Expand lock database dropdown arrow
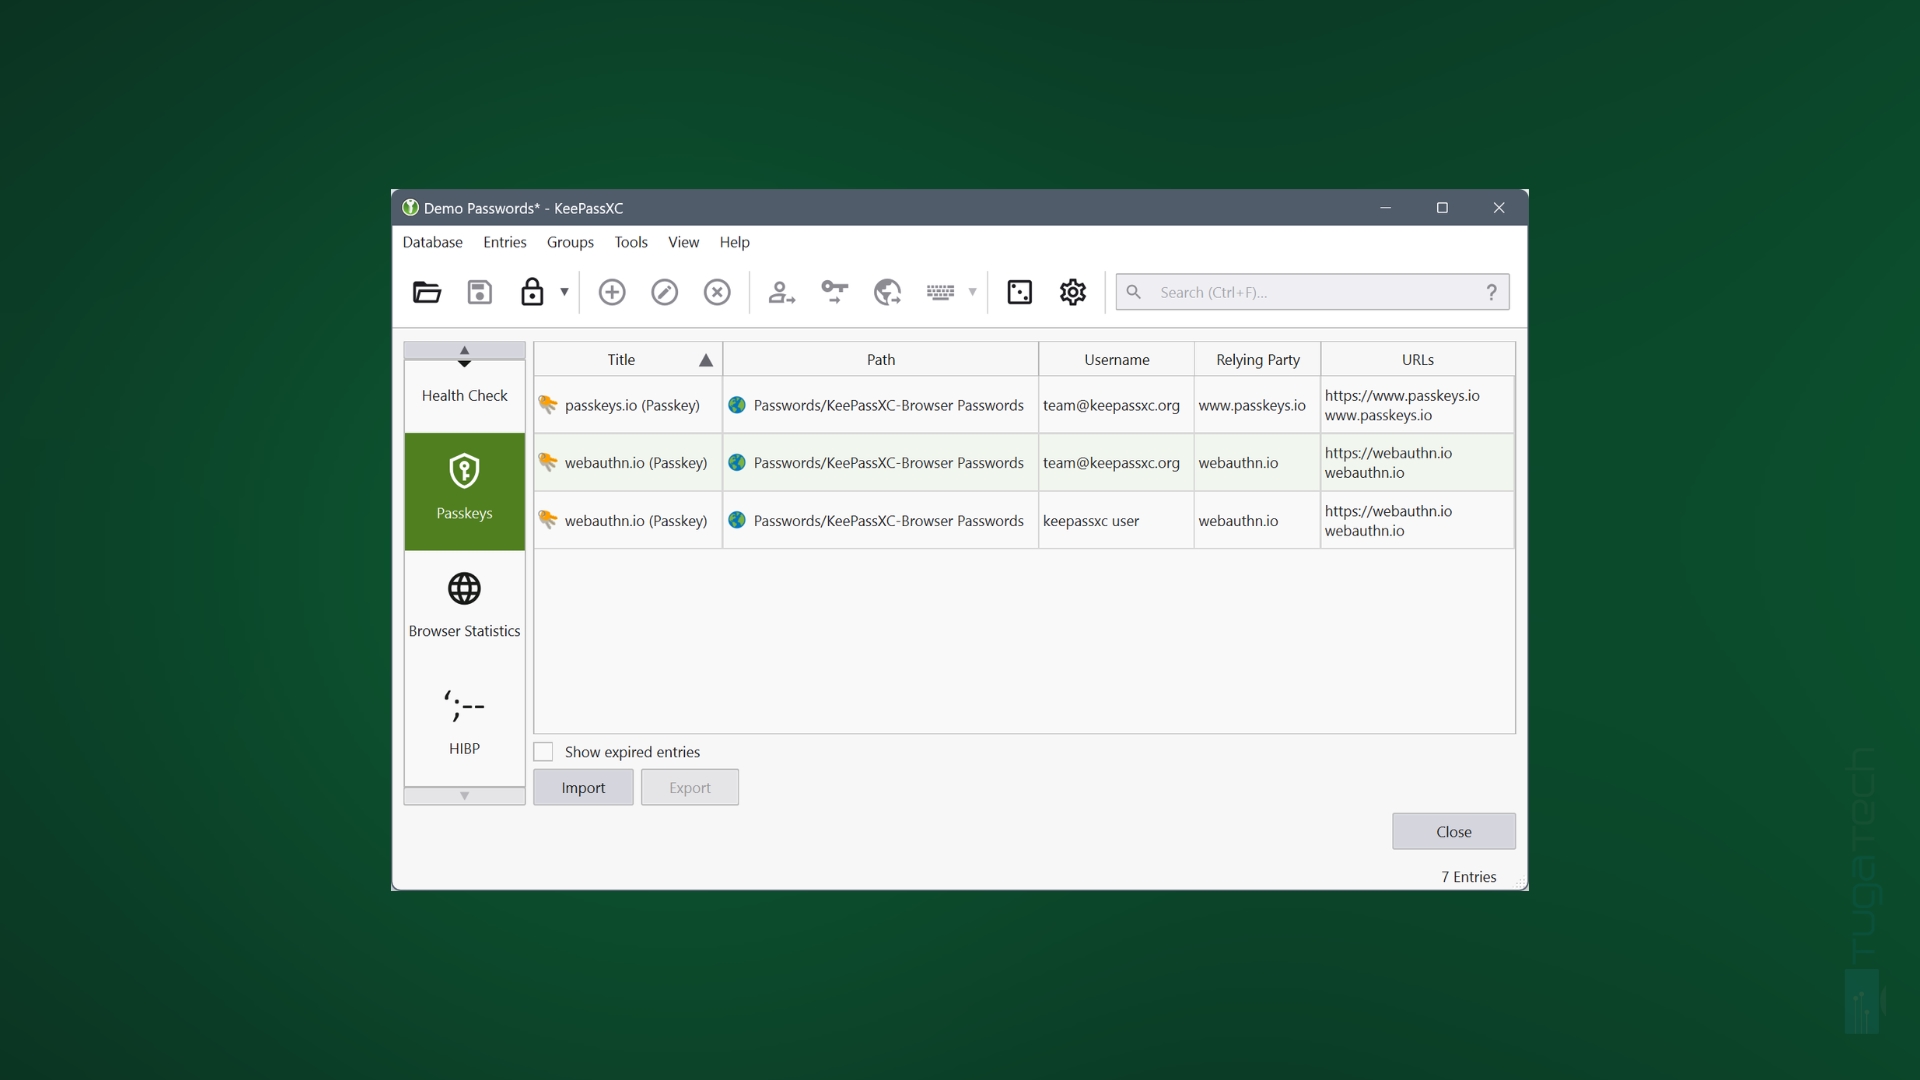This screenshot has height=1080, width=1920. 564,292
